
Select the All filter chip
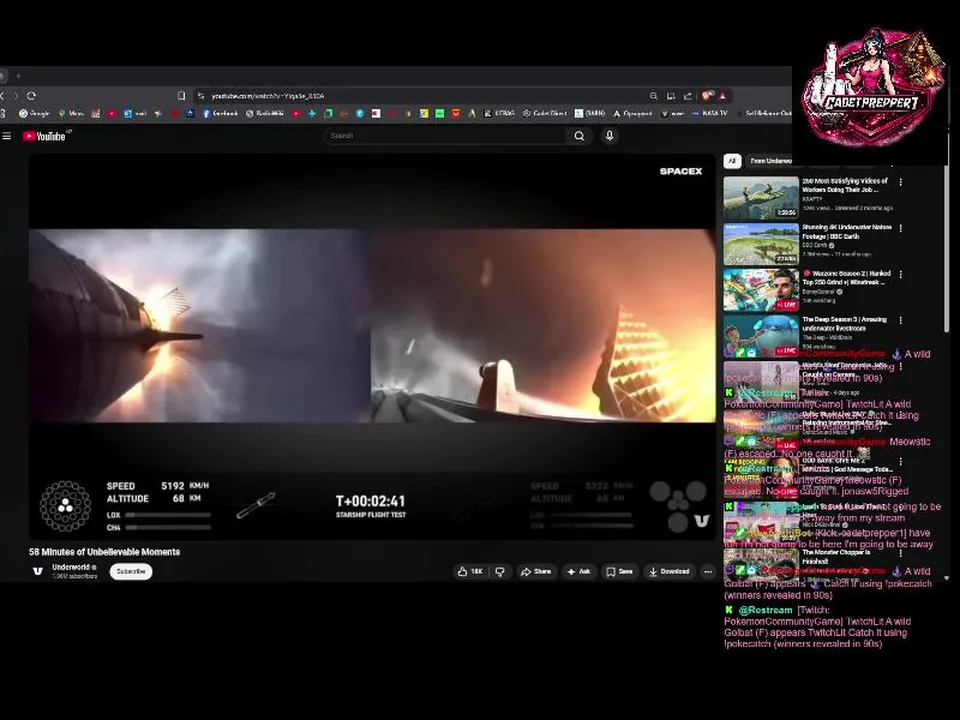(x=732, y=160)
